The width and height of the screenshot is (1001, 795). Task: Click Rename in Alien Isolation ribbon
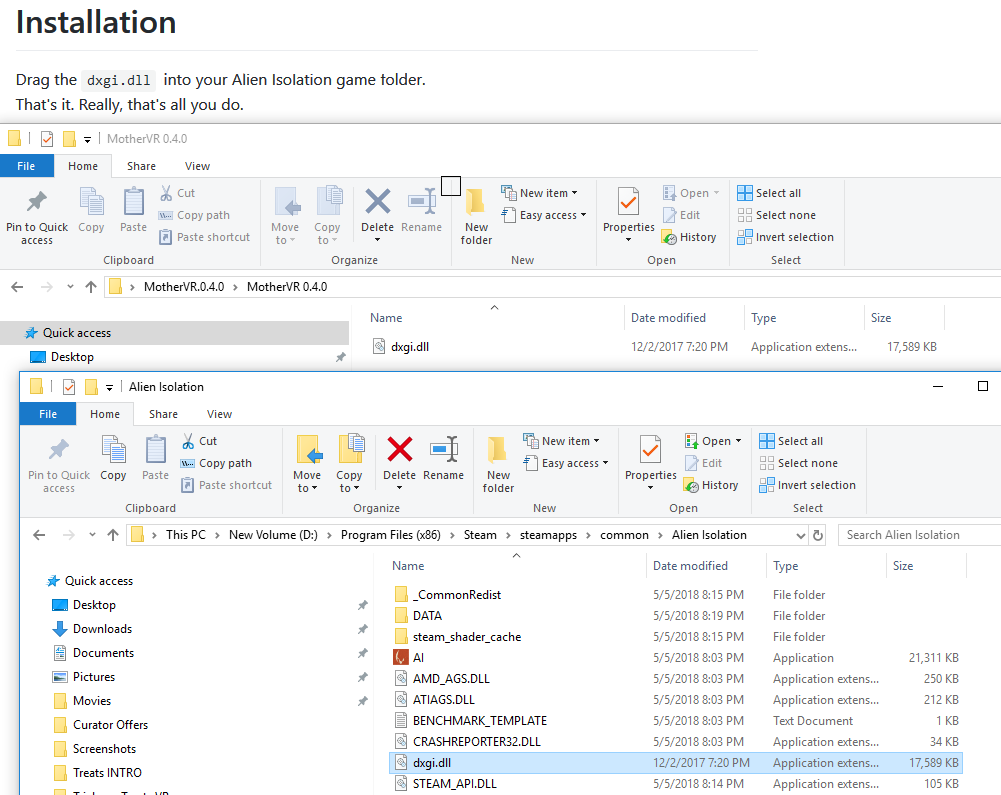click(x=443, y=458)
